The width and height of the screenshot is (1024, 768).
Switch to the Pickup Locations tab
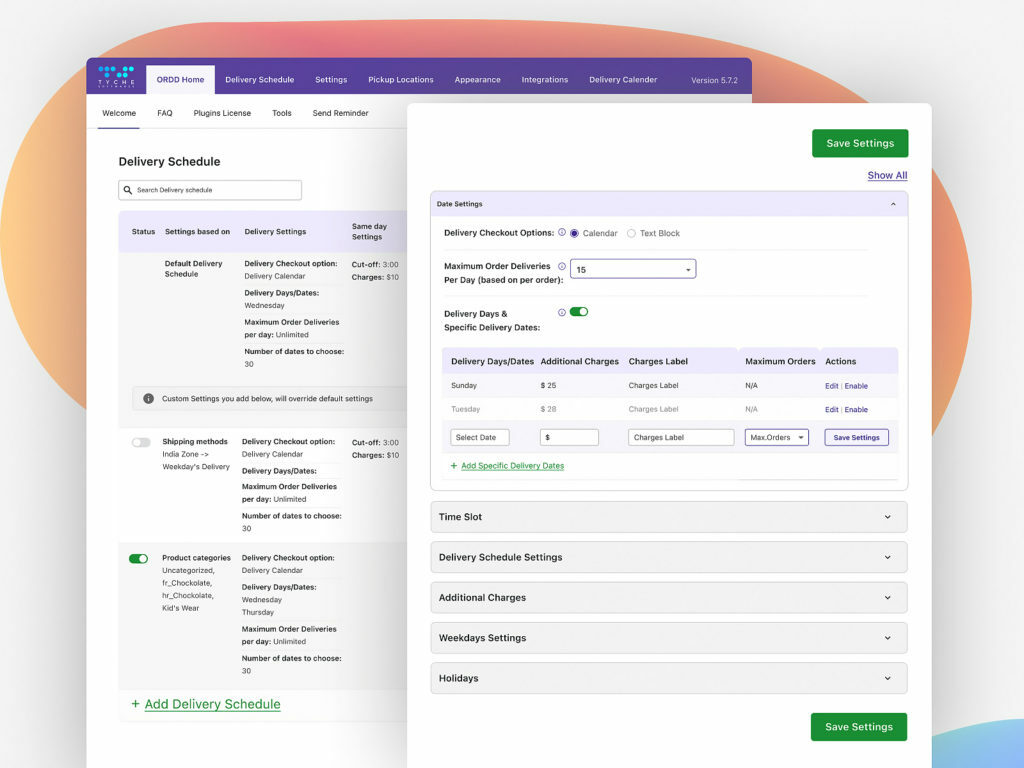tap(400, 80)
